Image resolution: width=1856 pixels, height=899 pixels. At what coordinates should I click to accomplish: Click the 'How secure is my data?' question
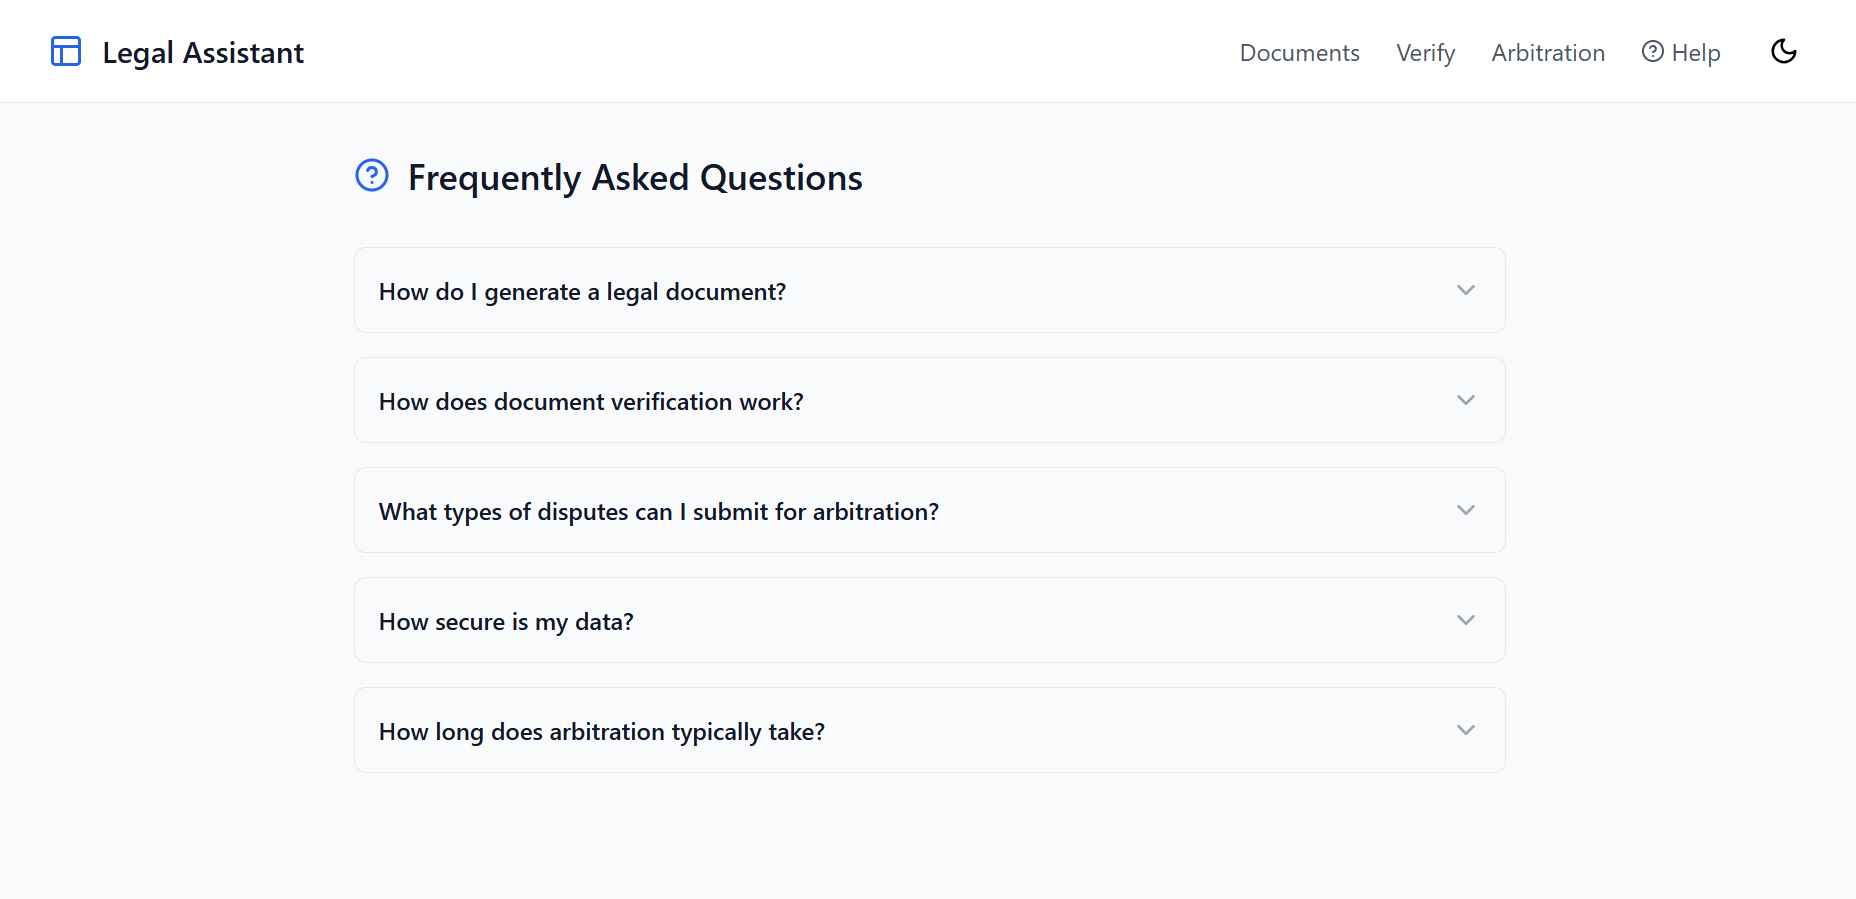tap(506, 622)
